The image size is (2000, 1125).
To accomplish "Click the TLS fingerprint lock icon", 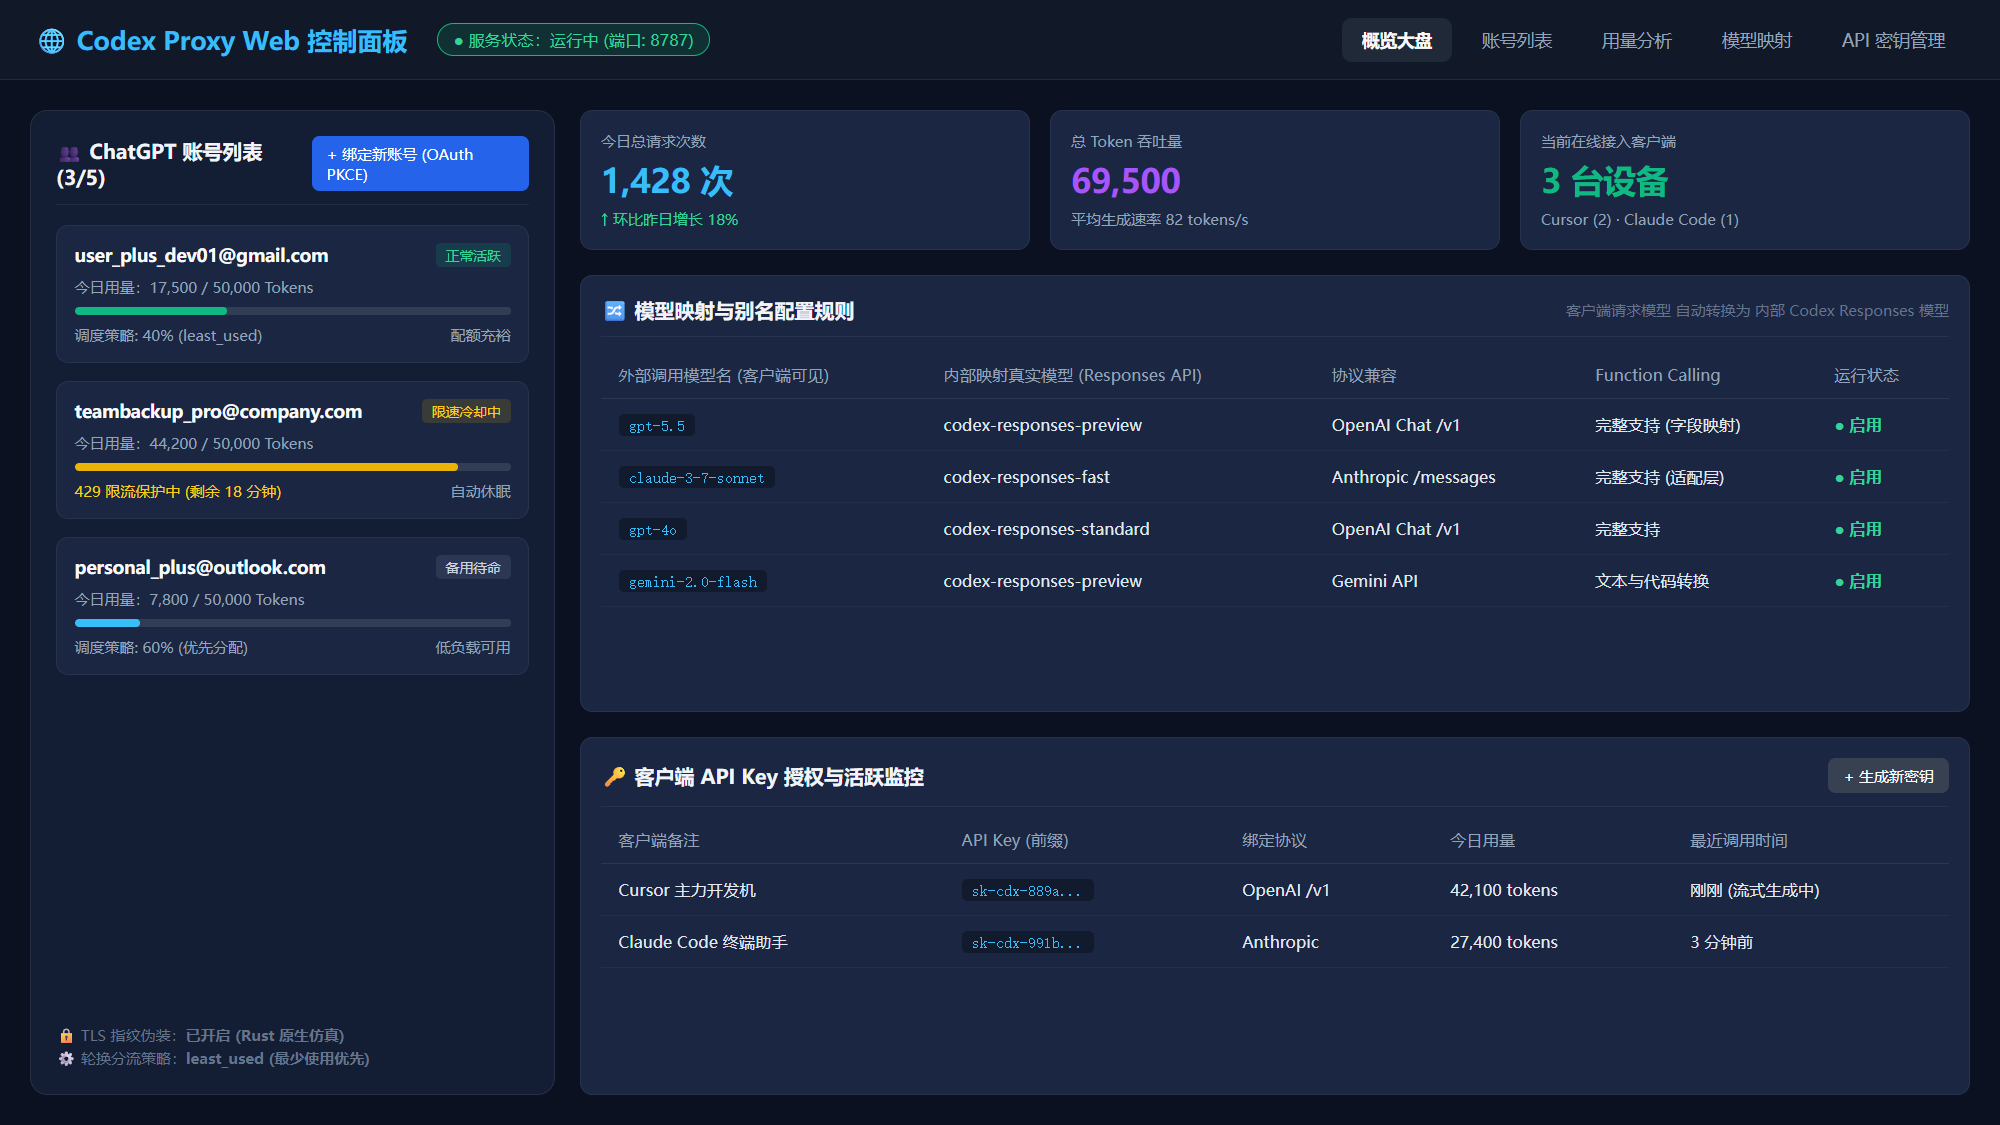I will (66, 1036).
